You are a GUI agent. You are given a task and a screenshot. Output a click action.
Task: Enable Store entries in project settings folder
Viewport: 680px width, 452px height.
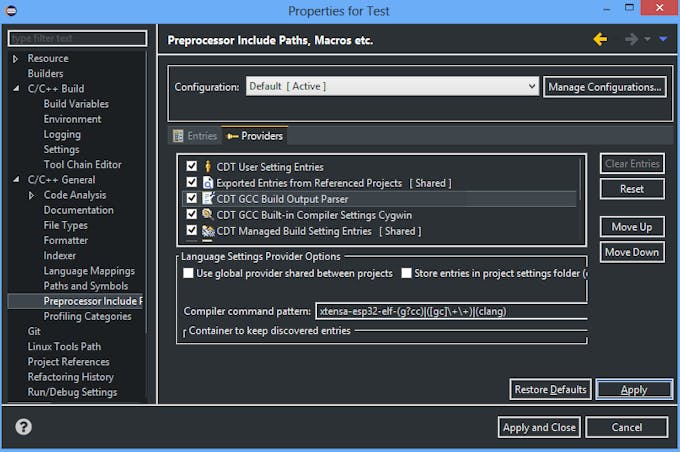click(x=406, y=273)
